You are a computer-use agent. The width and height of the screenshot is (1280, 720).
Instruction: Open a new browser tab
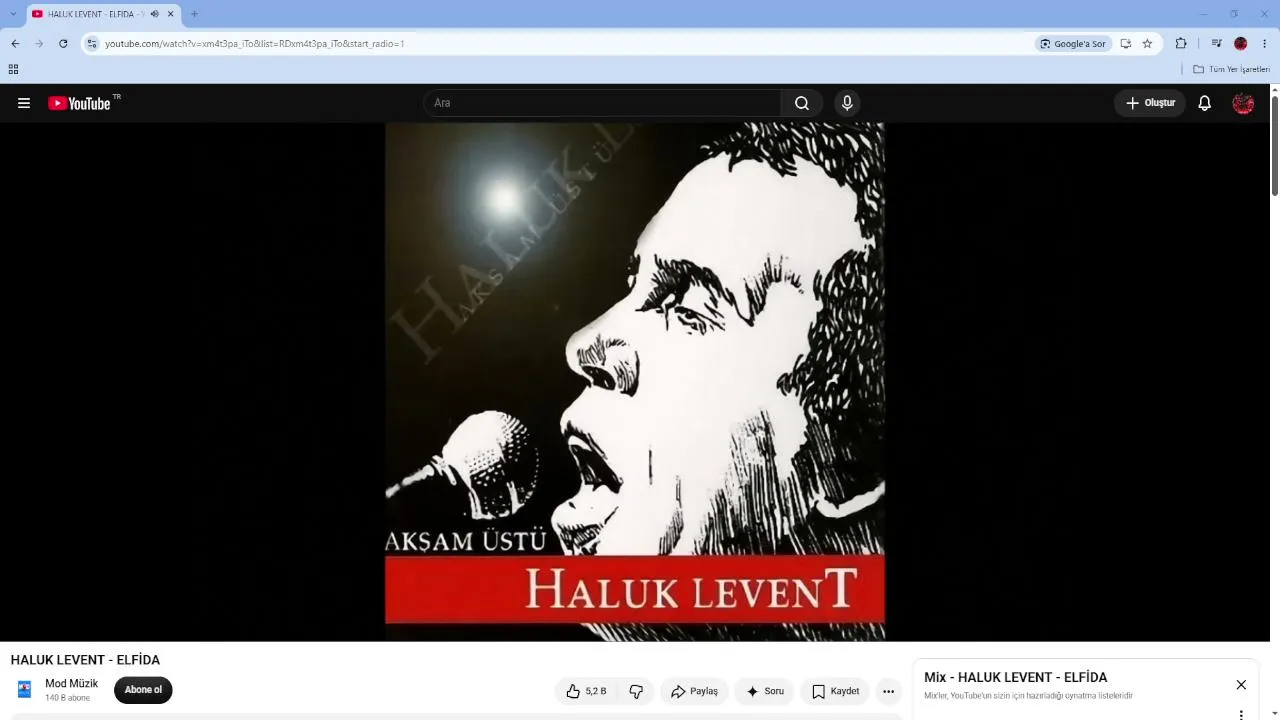[x=194, y=14]
